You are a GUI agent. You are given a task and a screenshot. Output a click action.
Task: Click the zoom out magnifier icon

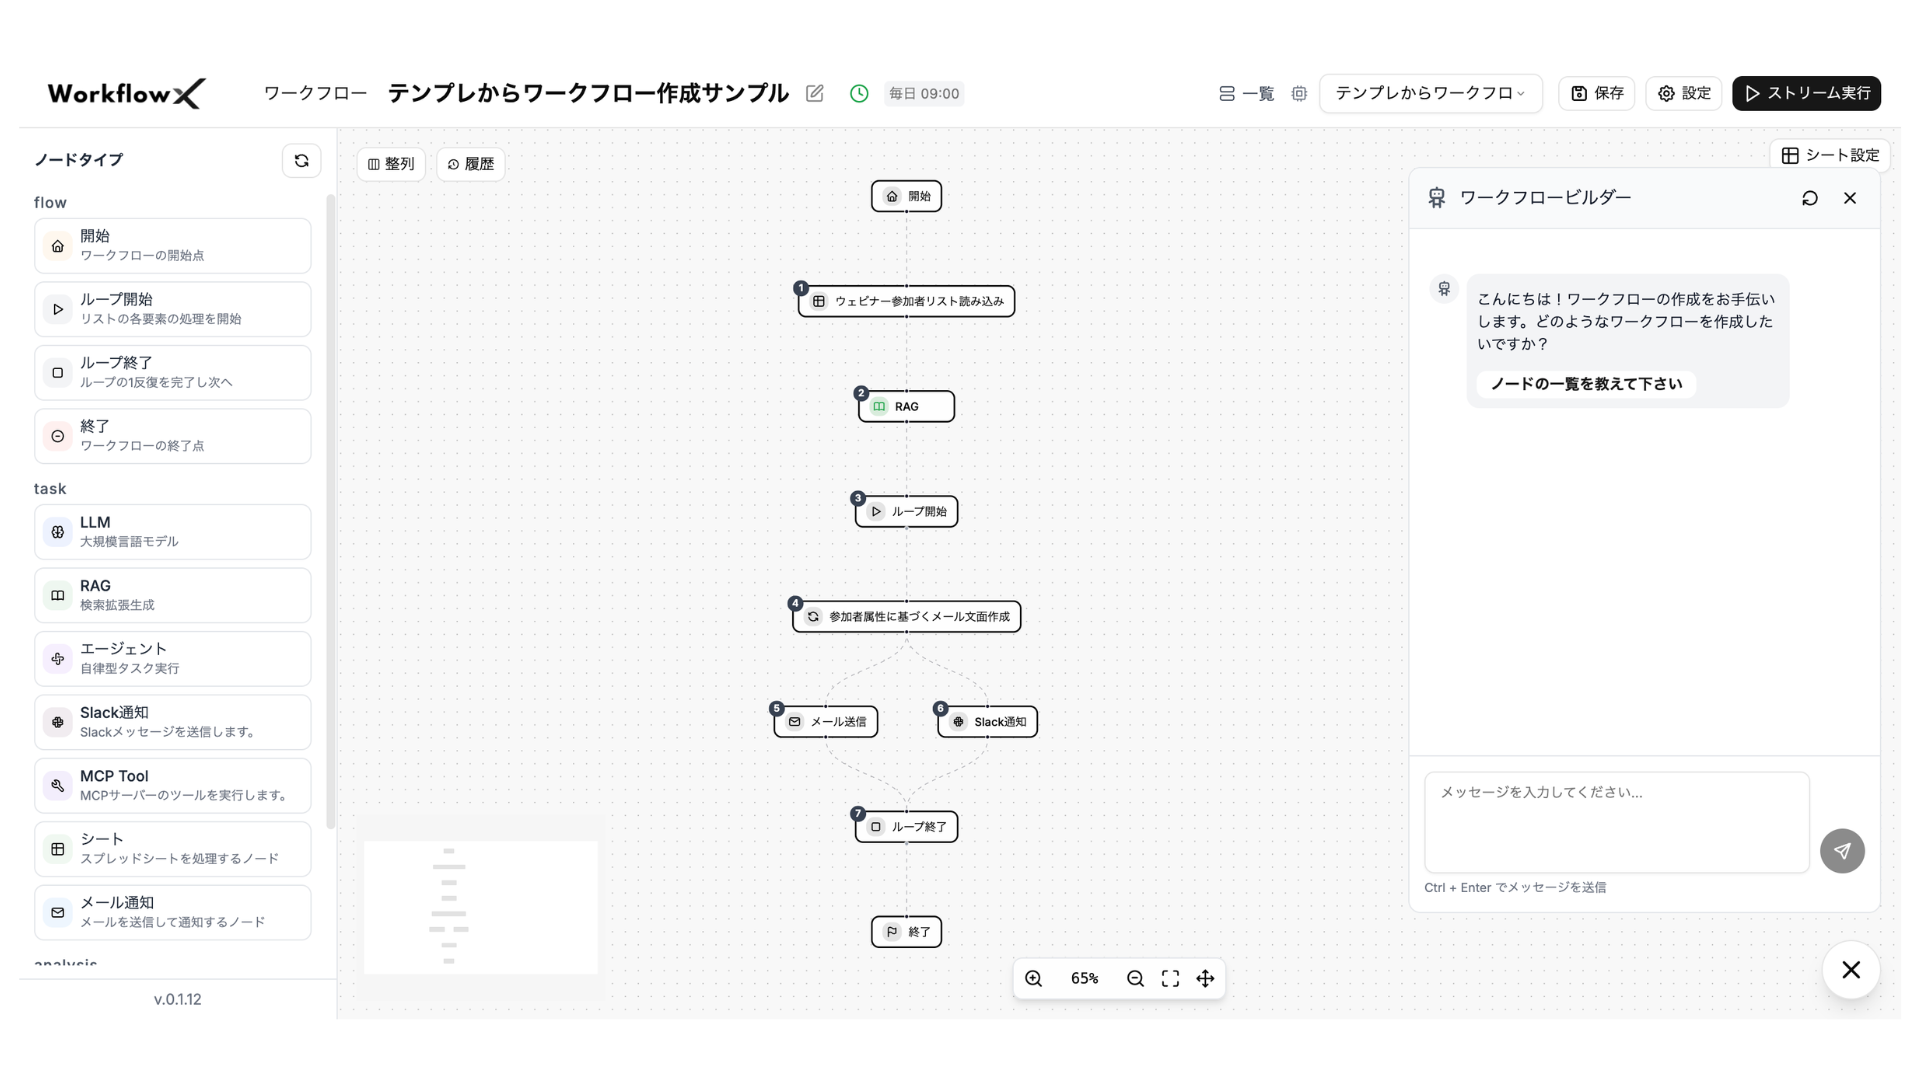coord(1135,979)
